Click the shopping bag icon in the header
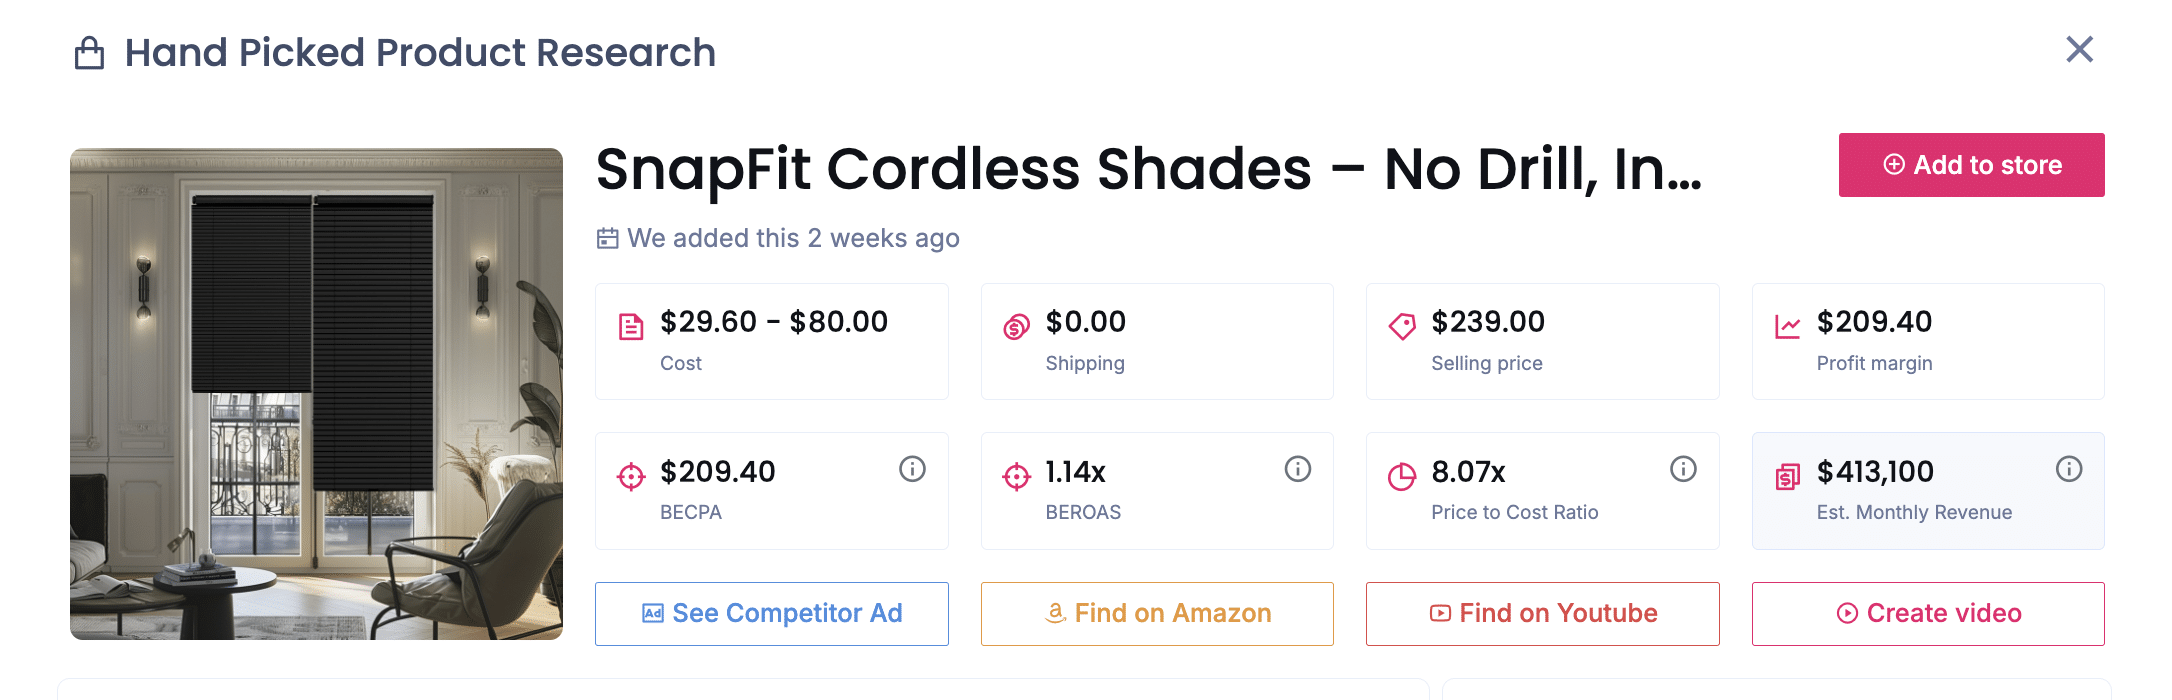The height and width of the screenshot is (700, 2172). [x=88, y=52]
